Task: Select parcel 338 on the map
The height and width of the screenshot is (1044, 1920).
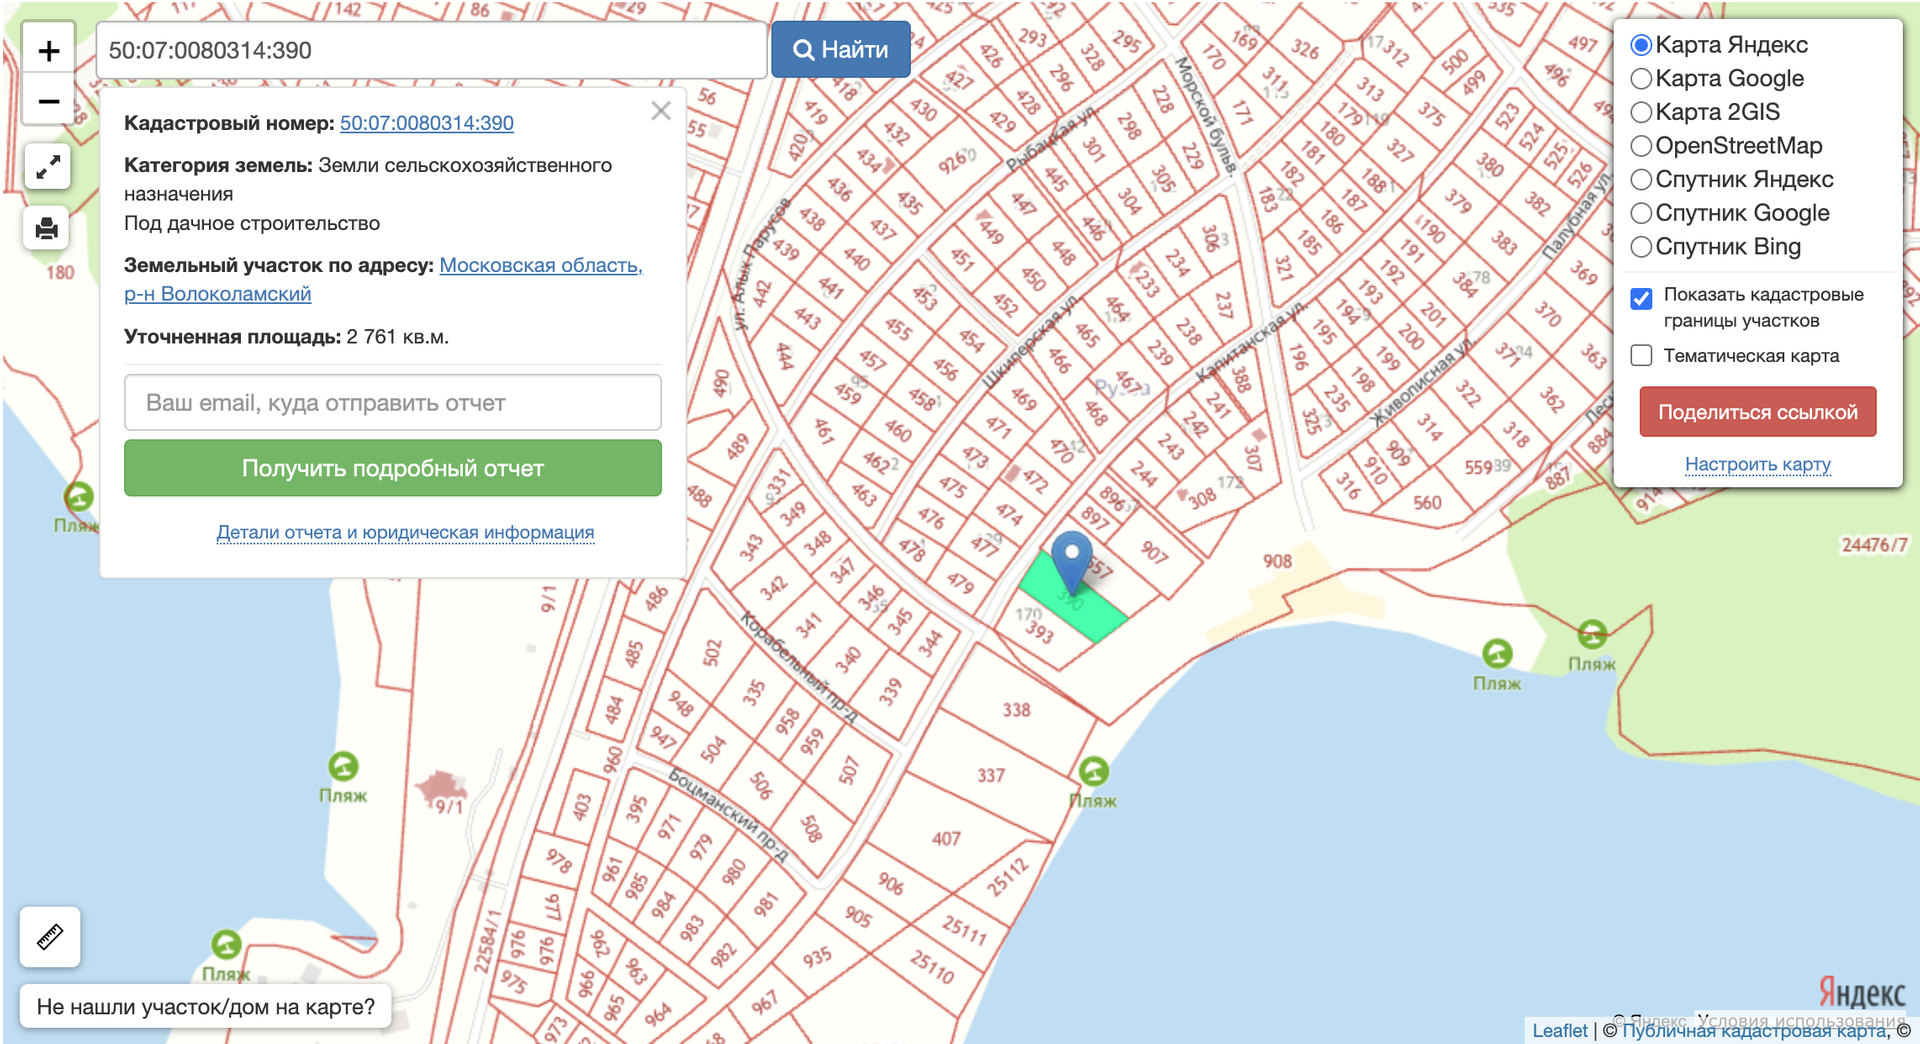Action: click(x=1017, y=710)
